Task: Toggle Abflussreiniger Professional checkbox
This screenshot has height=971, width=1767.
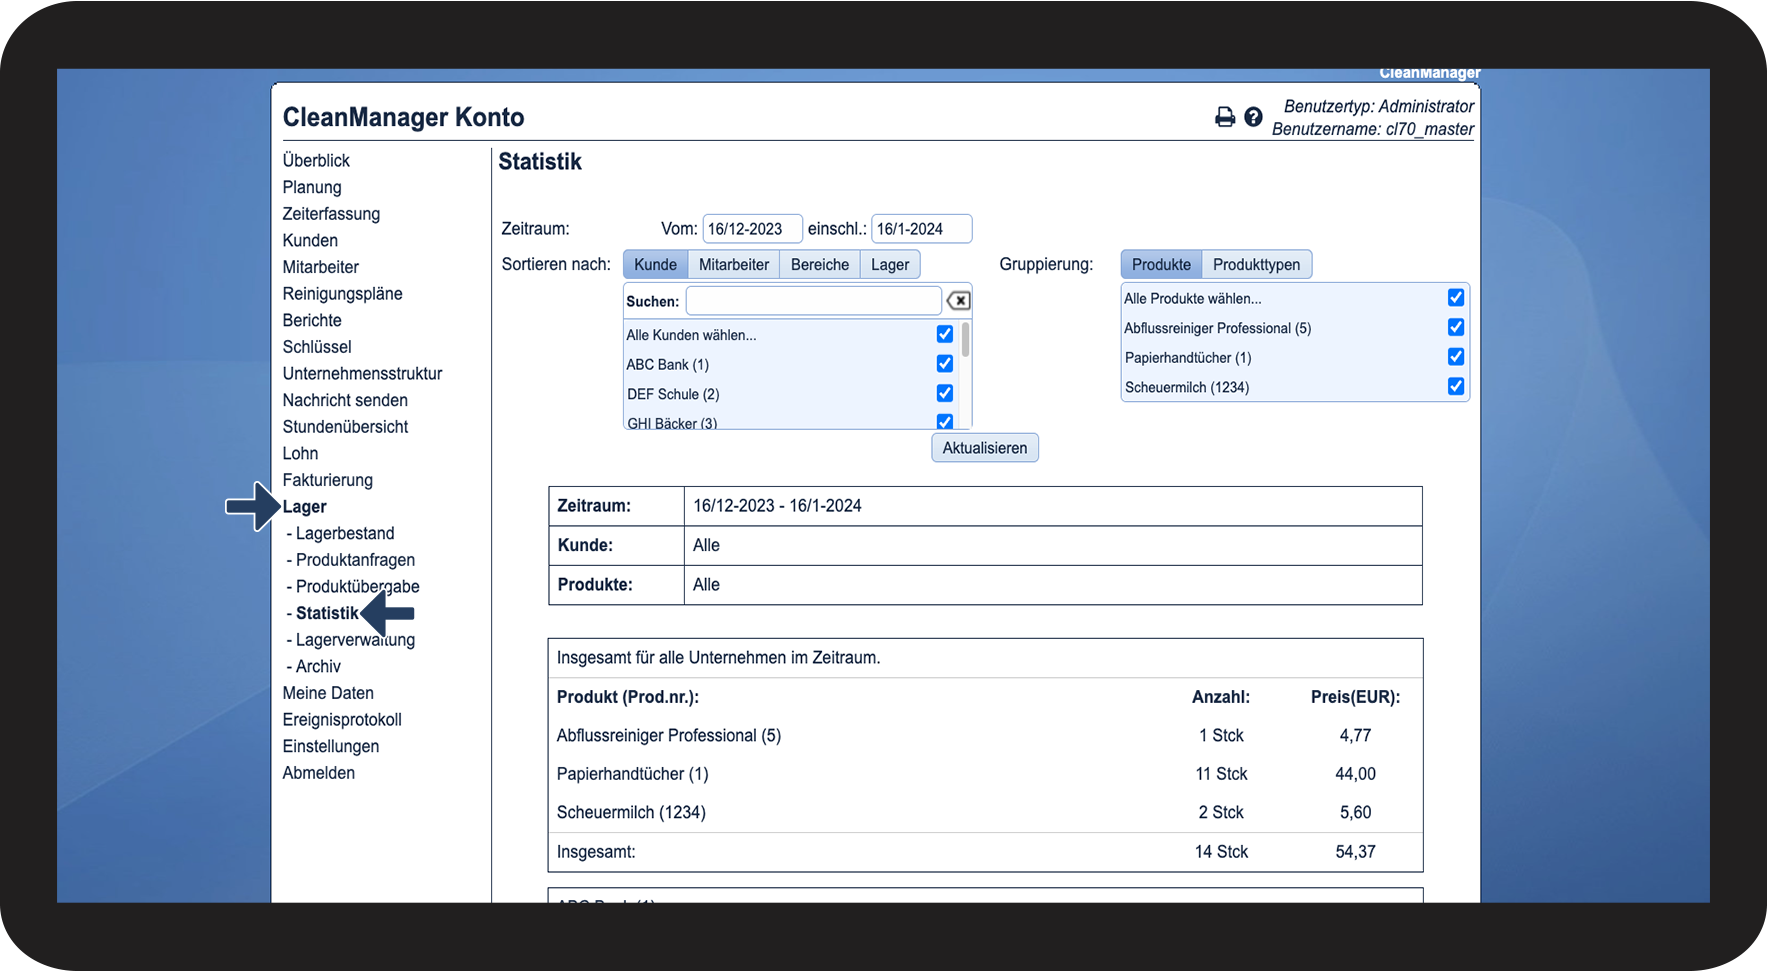Action: click(1455, 328)
